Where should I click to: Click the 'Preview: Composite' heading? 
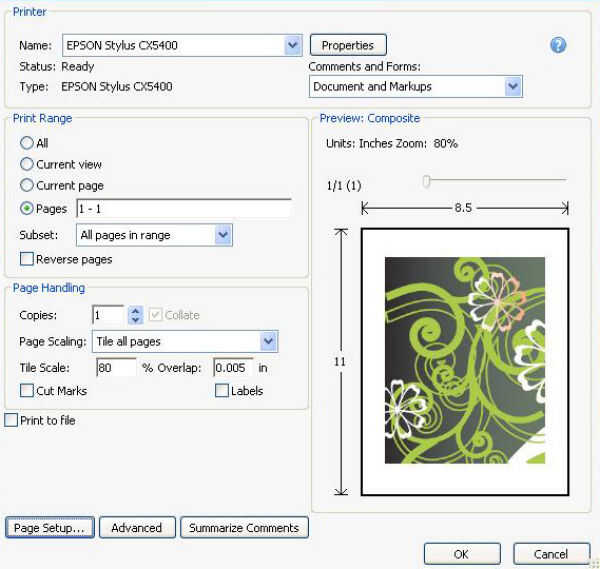370,118
